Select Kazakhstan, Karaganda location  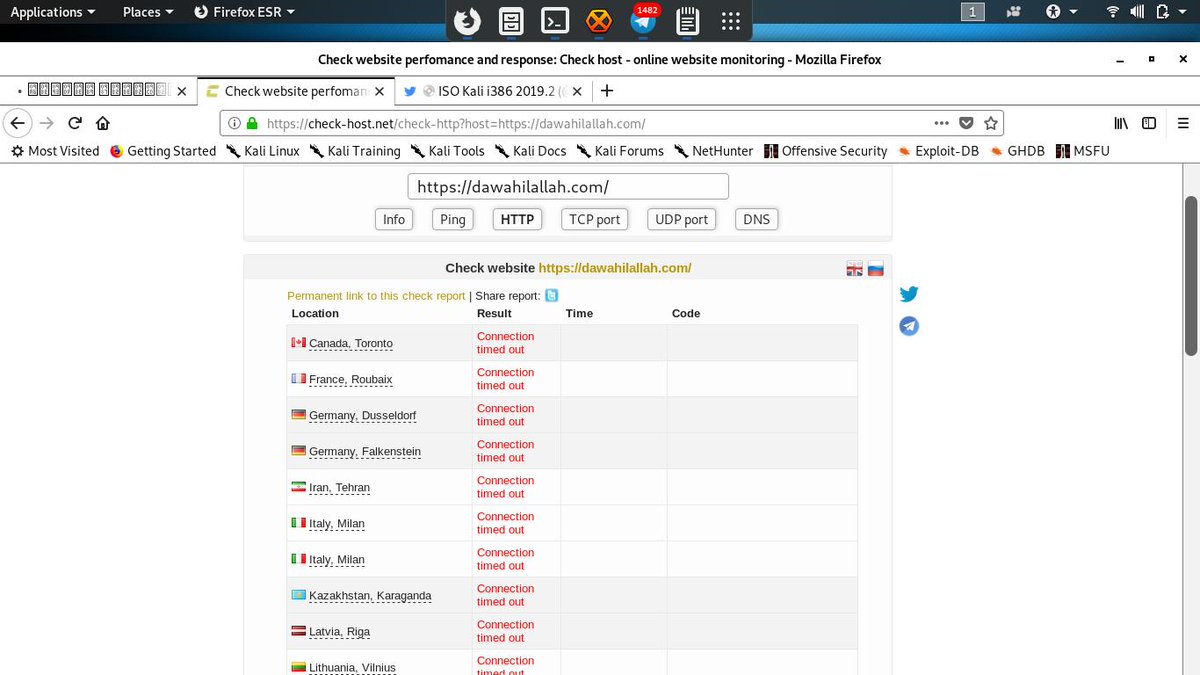pos(370,596)
